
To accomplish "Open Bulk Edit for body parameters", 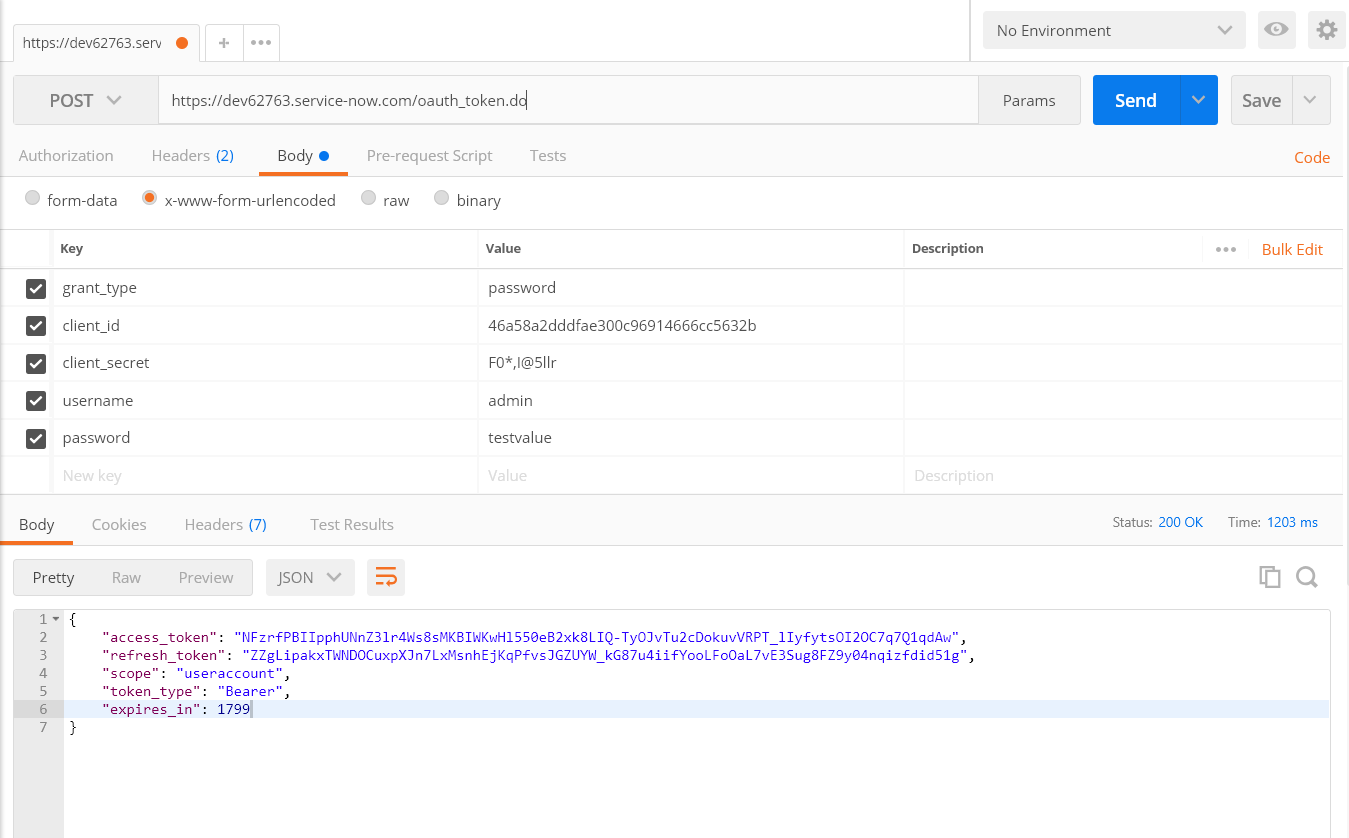I will [x=1292, y=248].
